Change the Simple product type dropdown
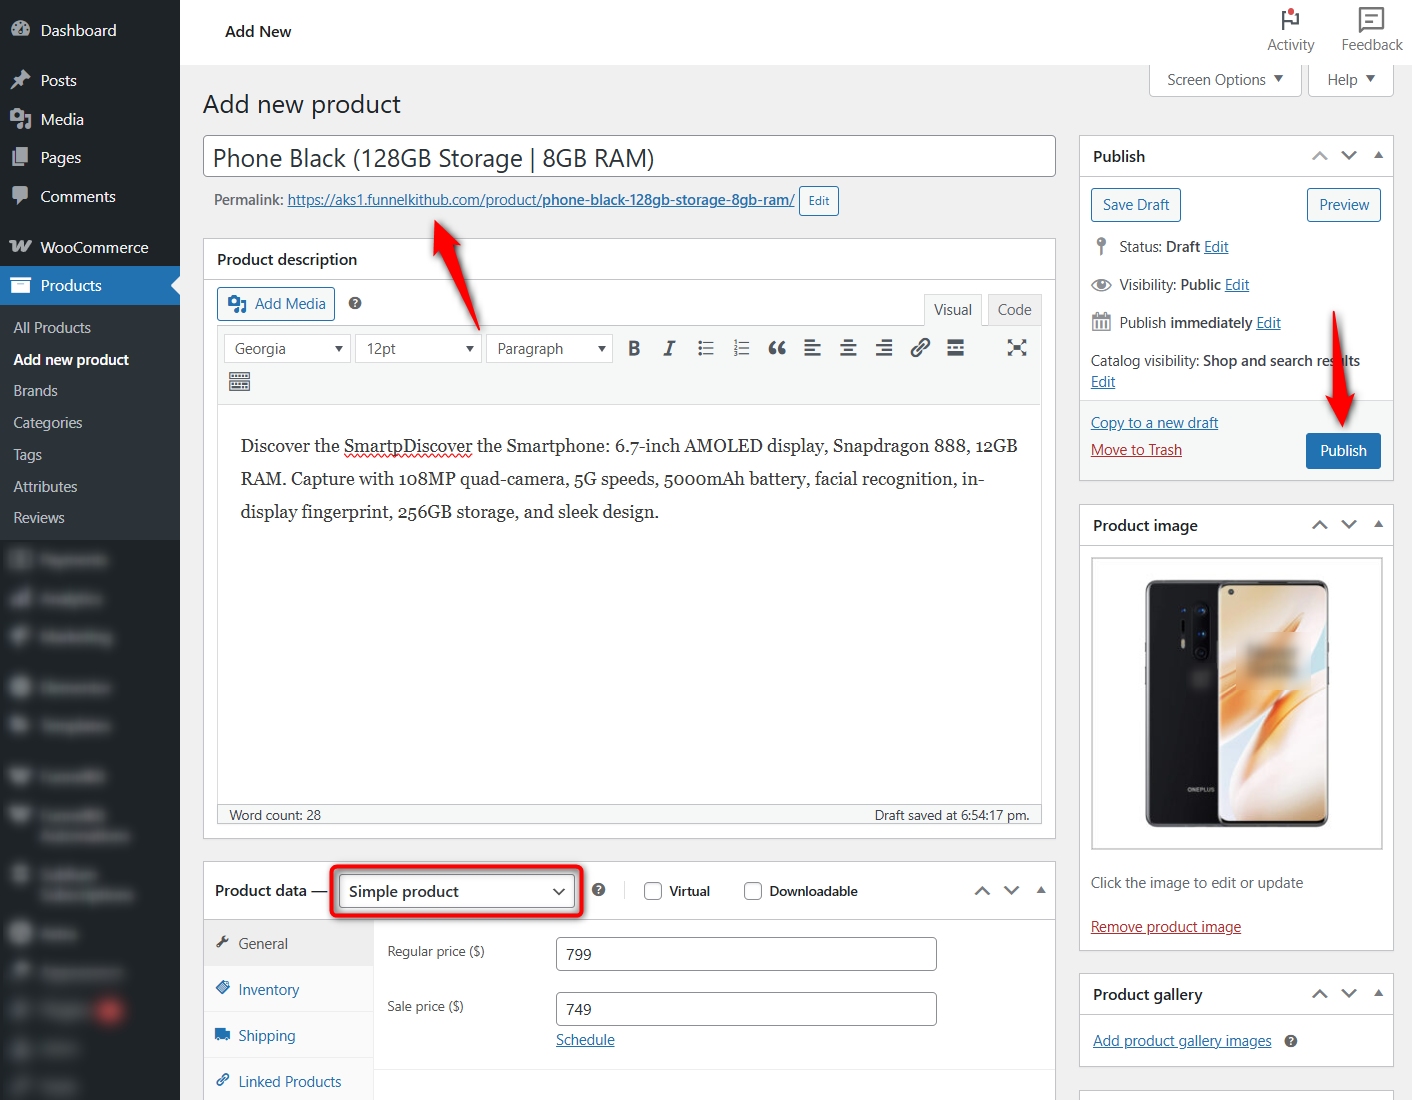1412x1100 pixels. [x=455, y=890]
